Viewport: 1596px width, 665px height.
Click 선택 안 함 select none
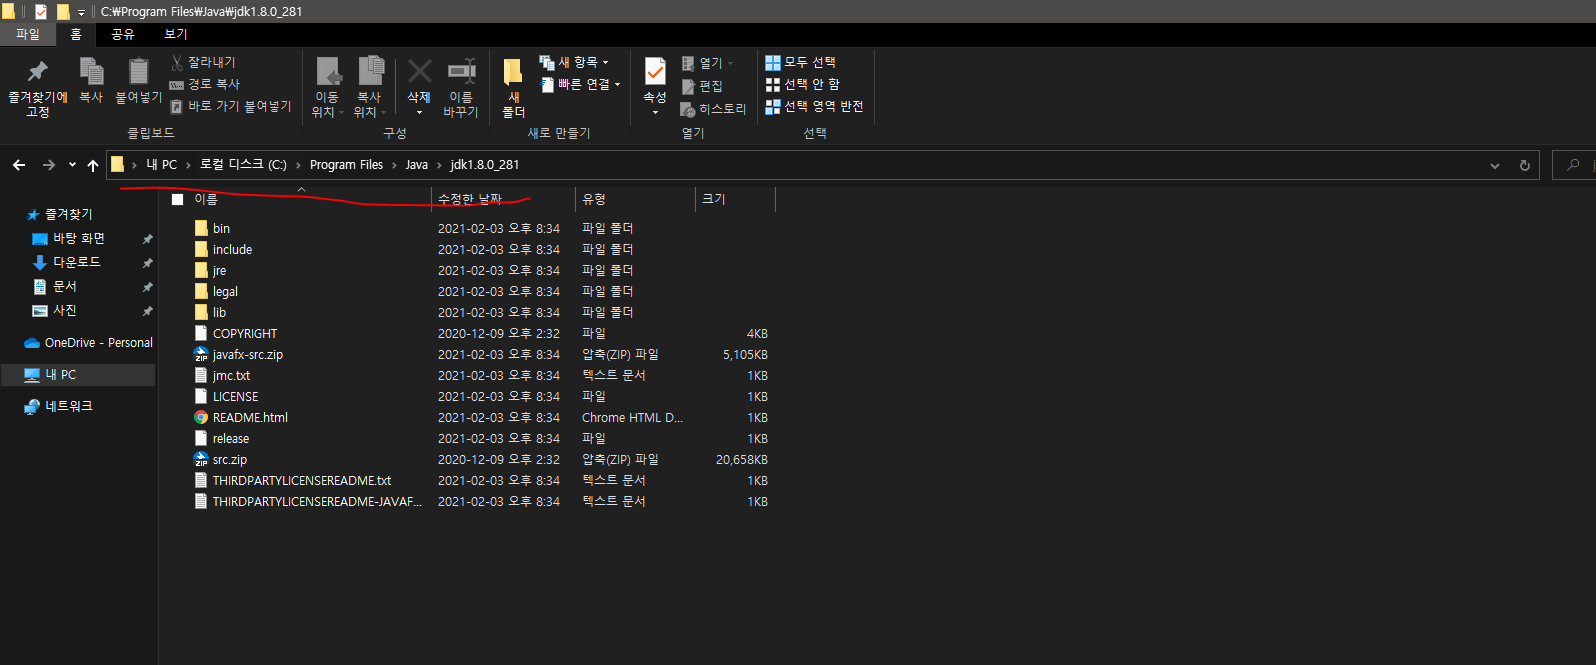802,84
